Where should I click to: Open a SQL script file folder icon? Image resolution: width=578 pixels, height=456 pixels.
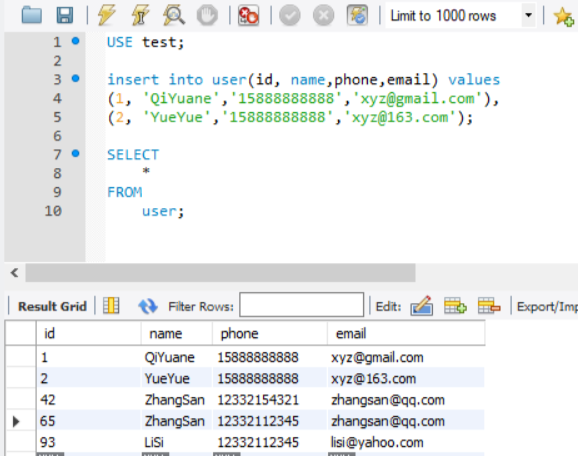(32, 15)
